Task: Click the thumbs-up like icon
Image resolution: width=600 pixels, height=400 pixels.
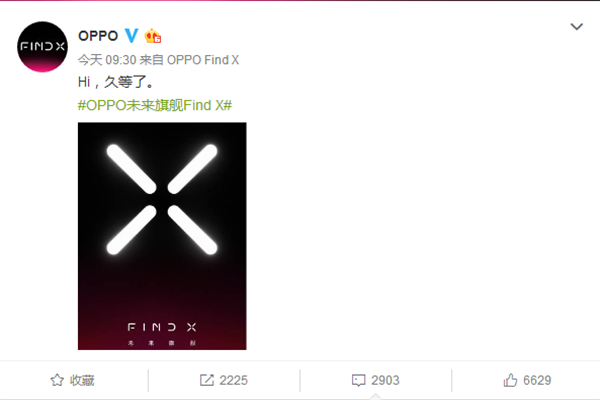Action: [510, 380]
